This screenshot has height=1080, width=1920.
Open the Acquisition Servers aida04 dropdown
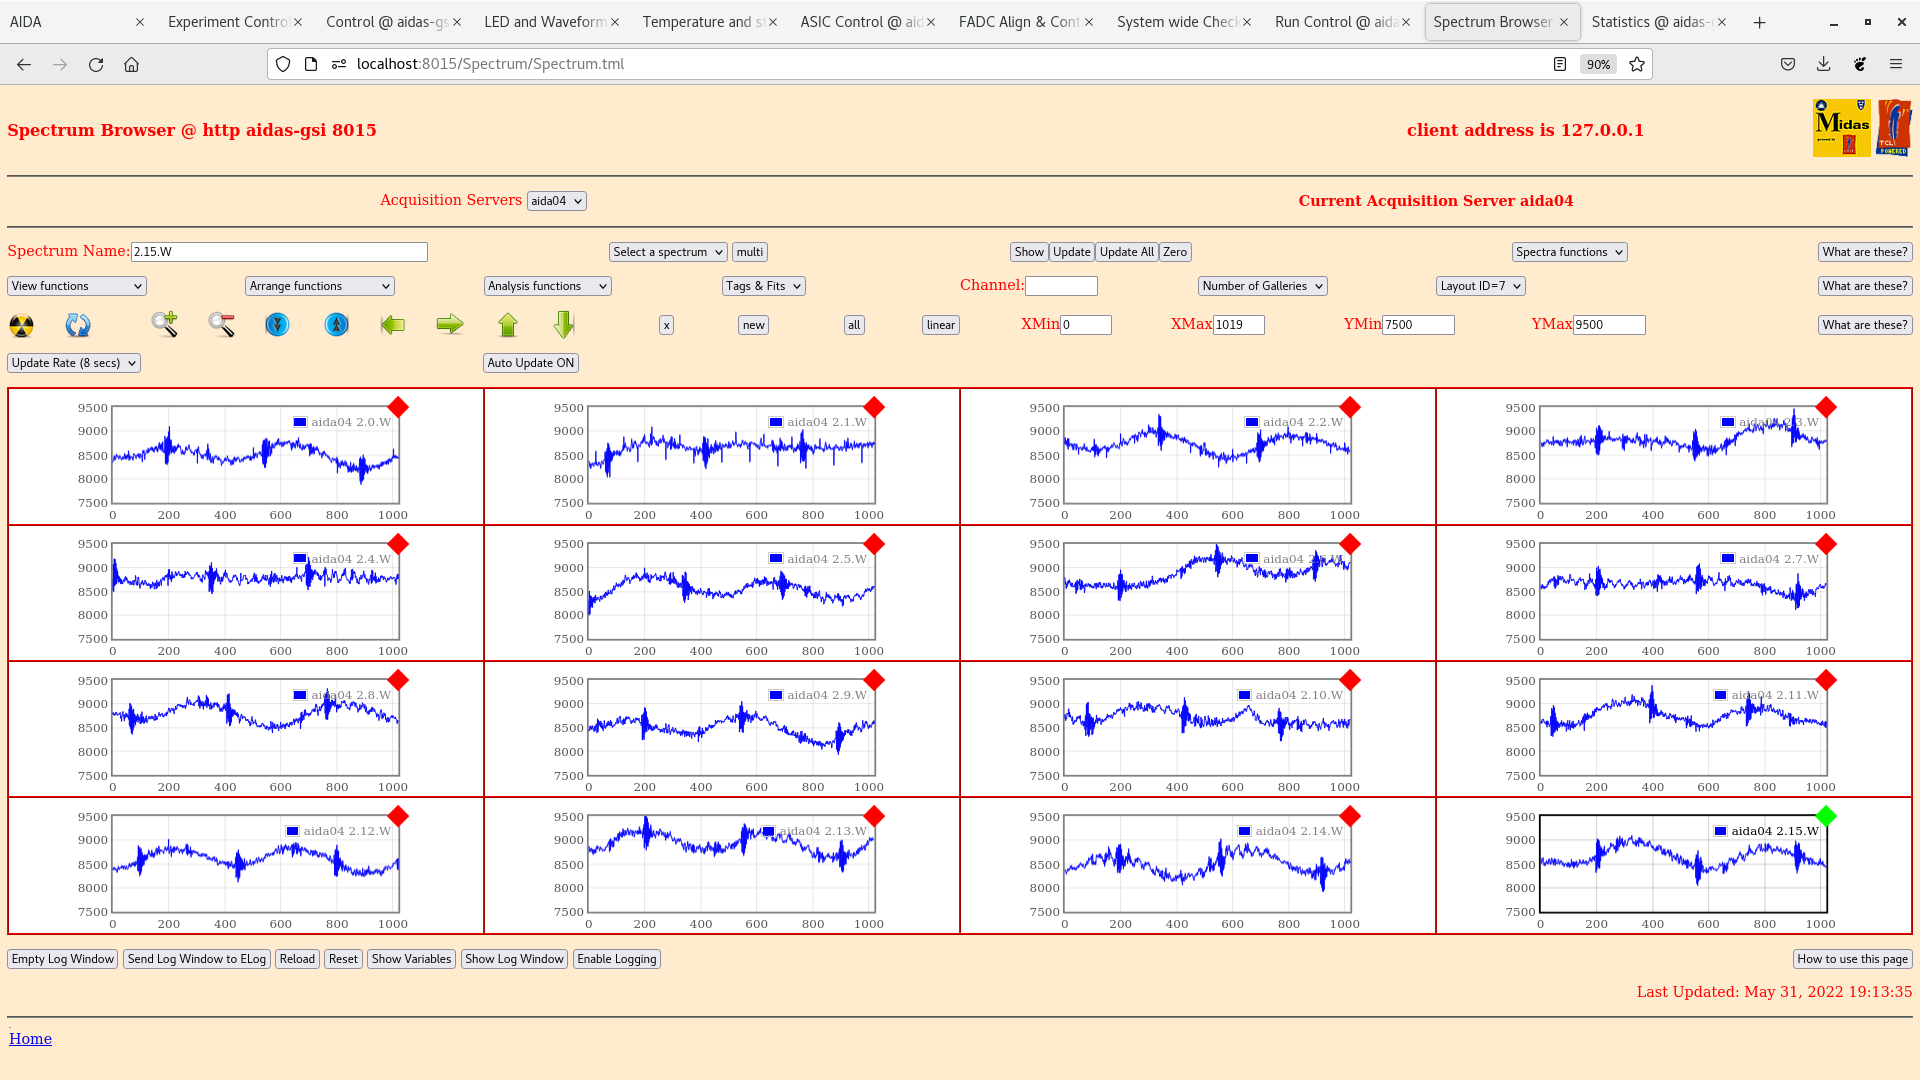point(557,201)
